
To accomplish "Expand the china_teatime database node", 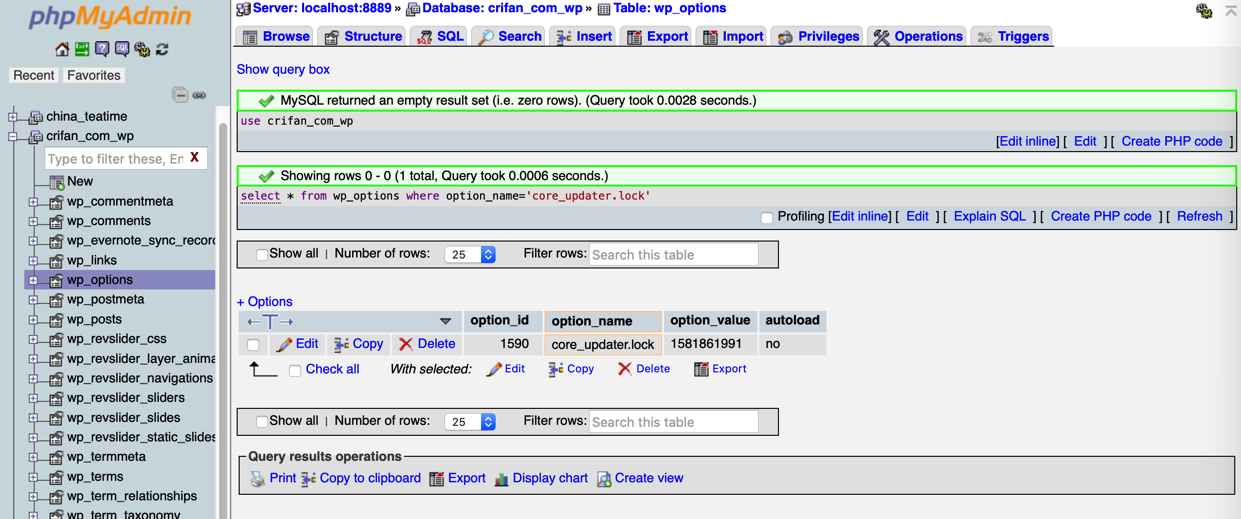I will [x=13, y=117].
